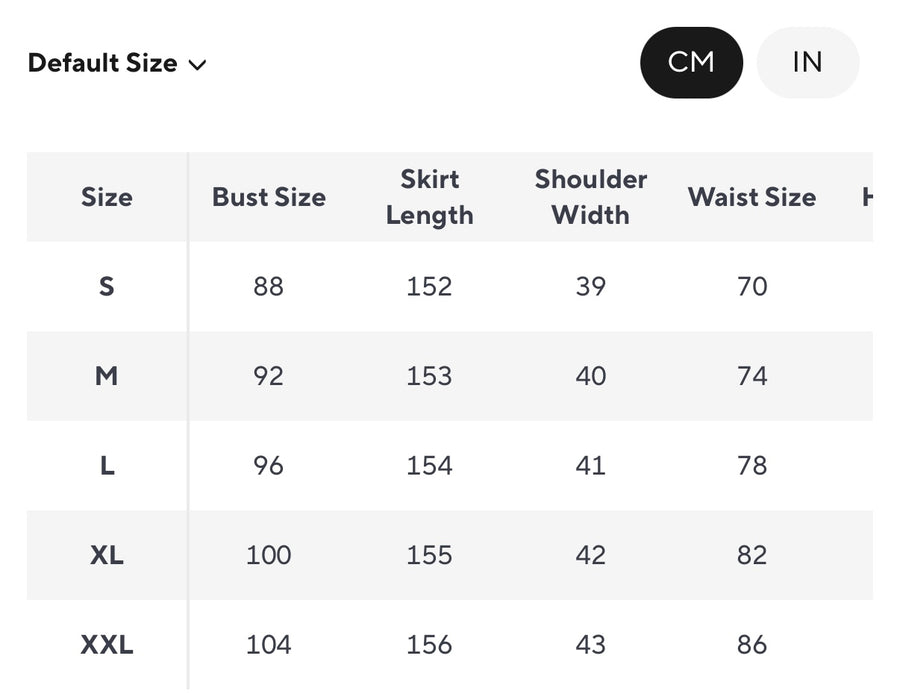This screenshot has height=694, width=900.
Task: Click waist value 82 for XL
Action: pyautogui.click(x=751, y=555)
